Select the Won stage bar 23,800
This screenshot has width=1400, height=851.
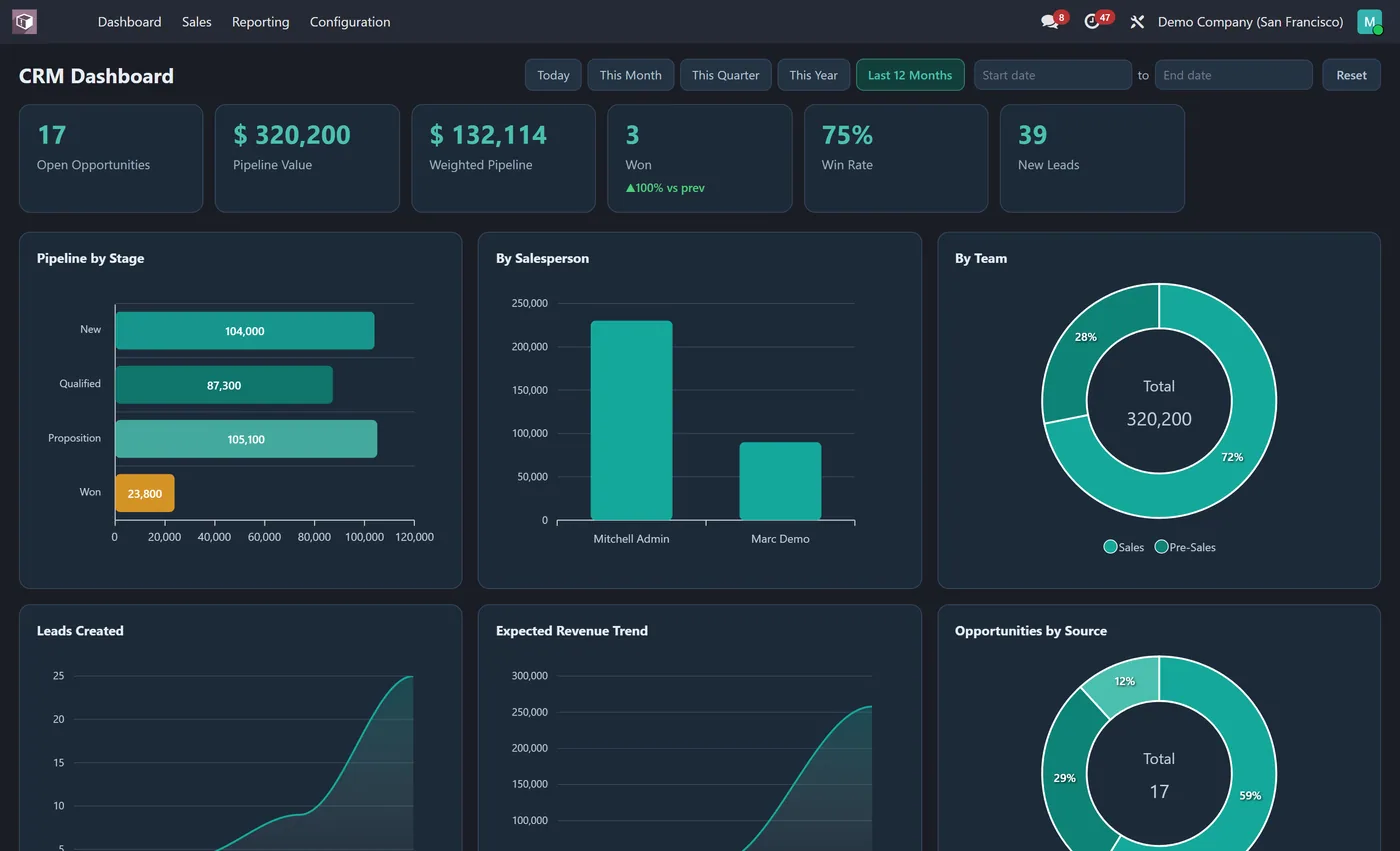(145, 493)
